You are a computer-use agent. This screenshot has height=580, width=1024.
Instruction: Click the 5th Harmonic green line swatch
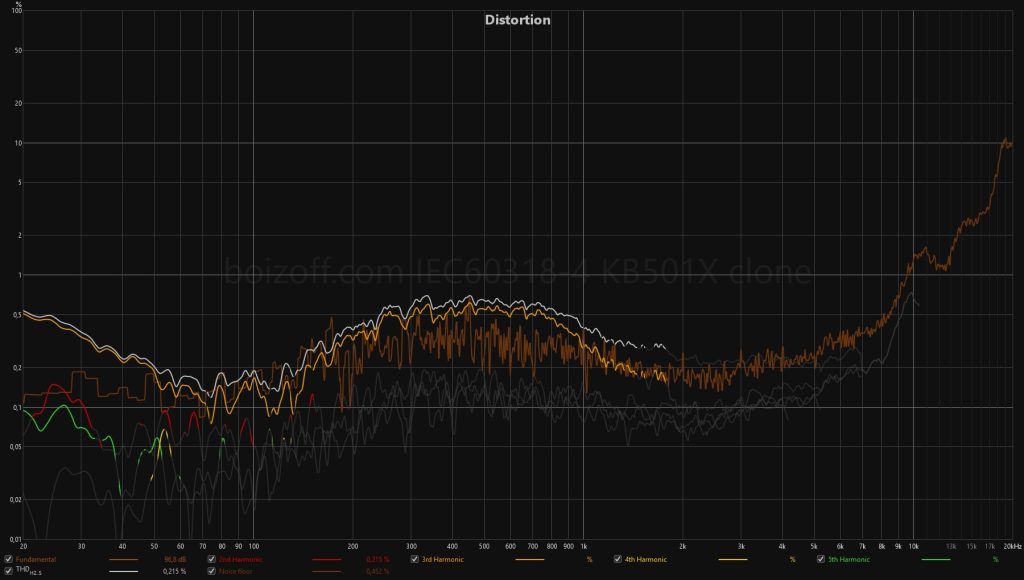[x=936, y=560]
